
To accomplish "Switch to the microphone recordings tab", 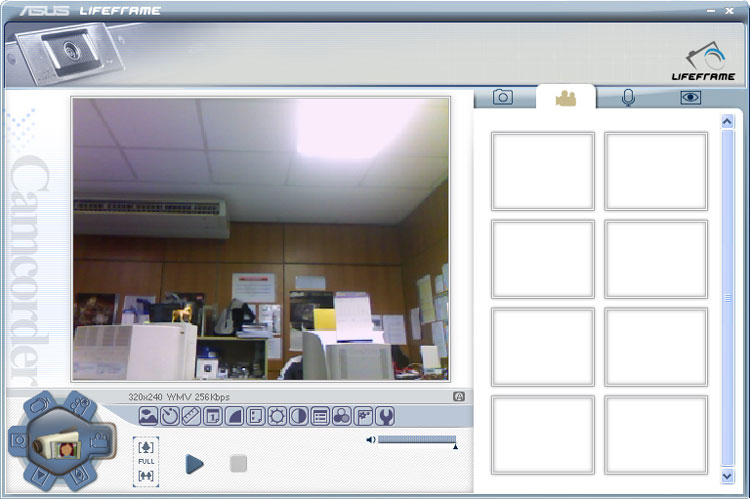I will (x=628, y=98).
